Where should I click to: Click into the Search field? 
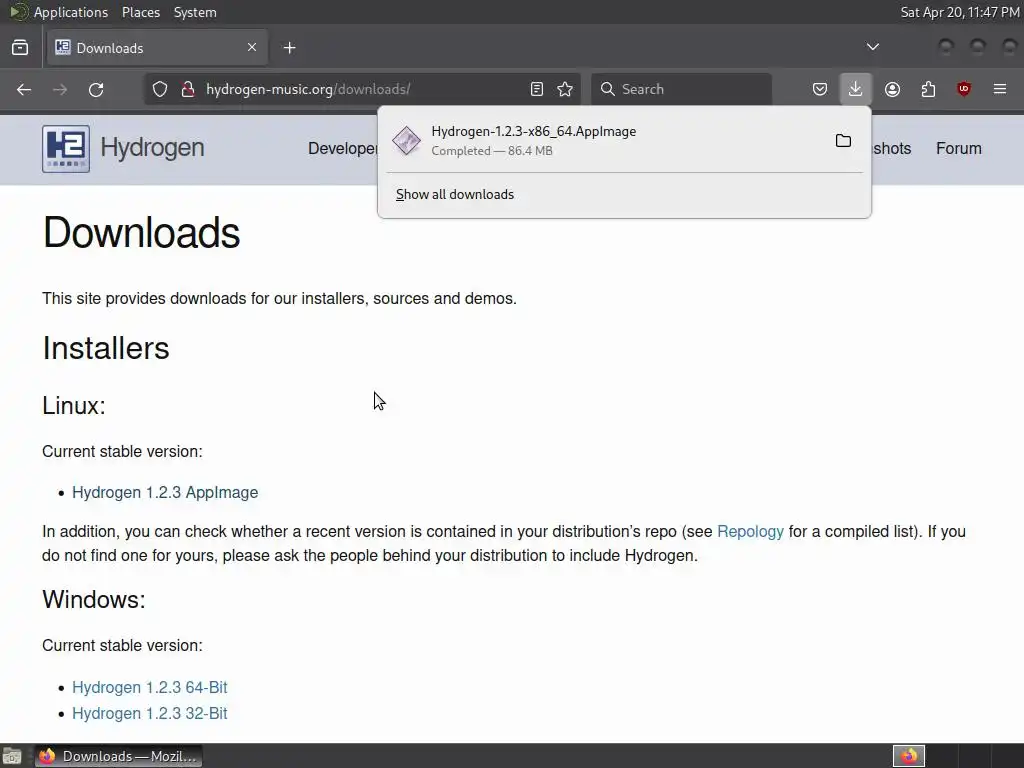coord(681,89)
